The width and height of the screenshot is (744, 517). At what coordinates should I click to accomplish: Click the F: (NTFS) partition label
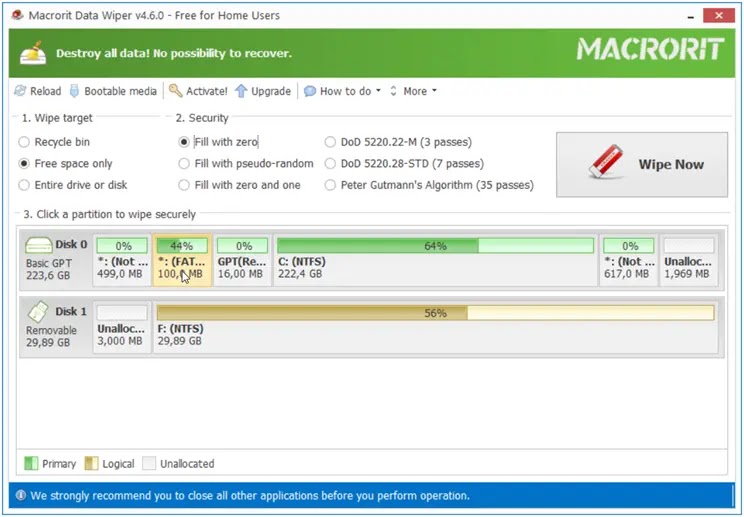180,329
